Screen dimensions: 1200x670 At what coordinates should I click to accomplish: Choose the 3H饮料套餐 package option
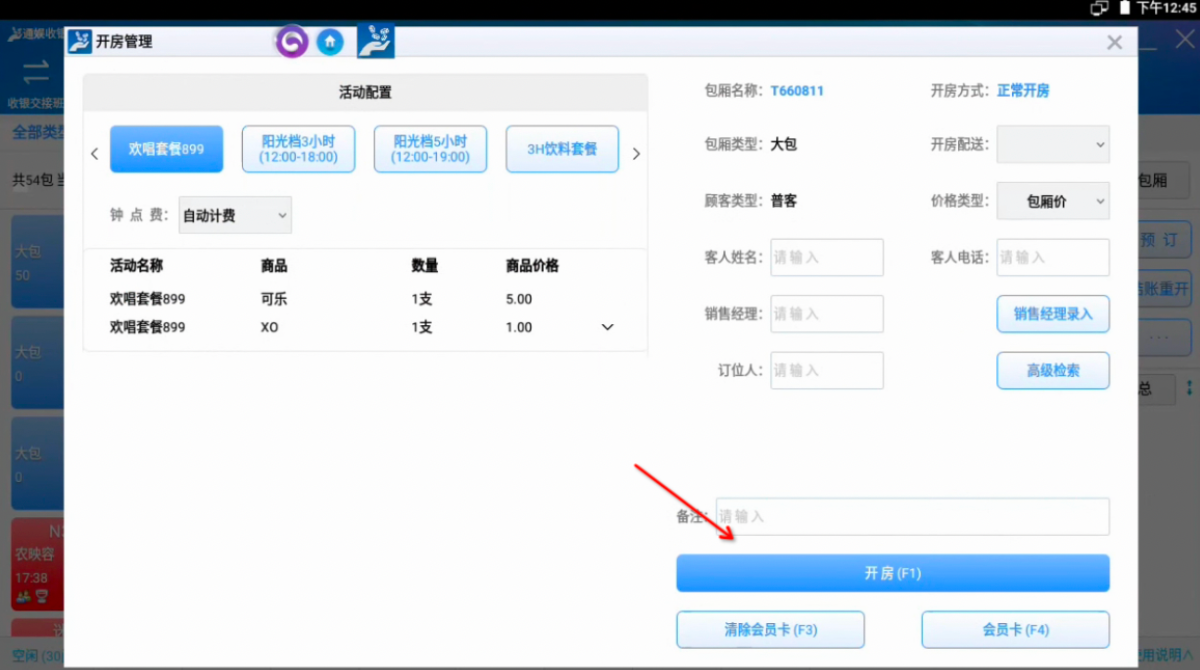point(562,148)
